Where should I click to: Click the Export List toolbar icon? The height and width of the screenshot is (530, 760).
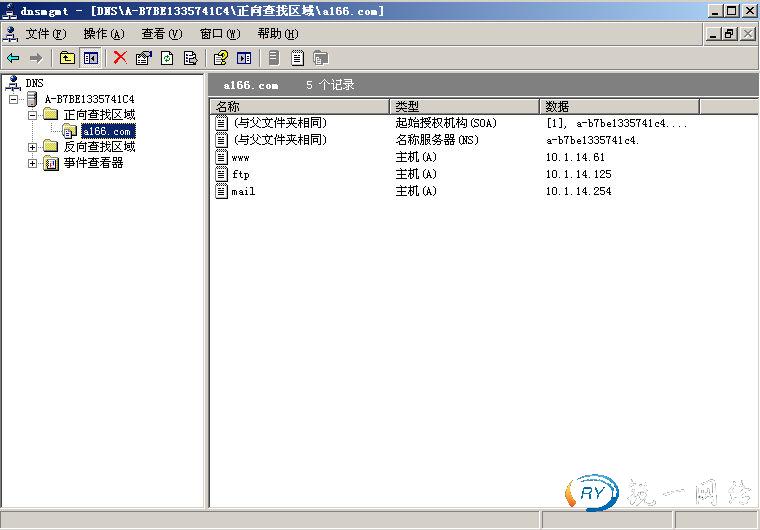coord(190,58)
